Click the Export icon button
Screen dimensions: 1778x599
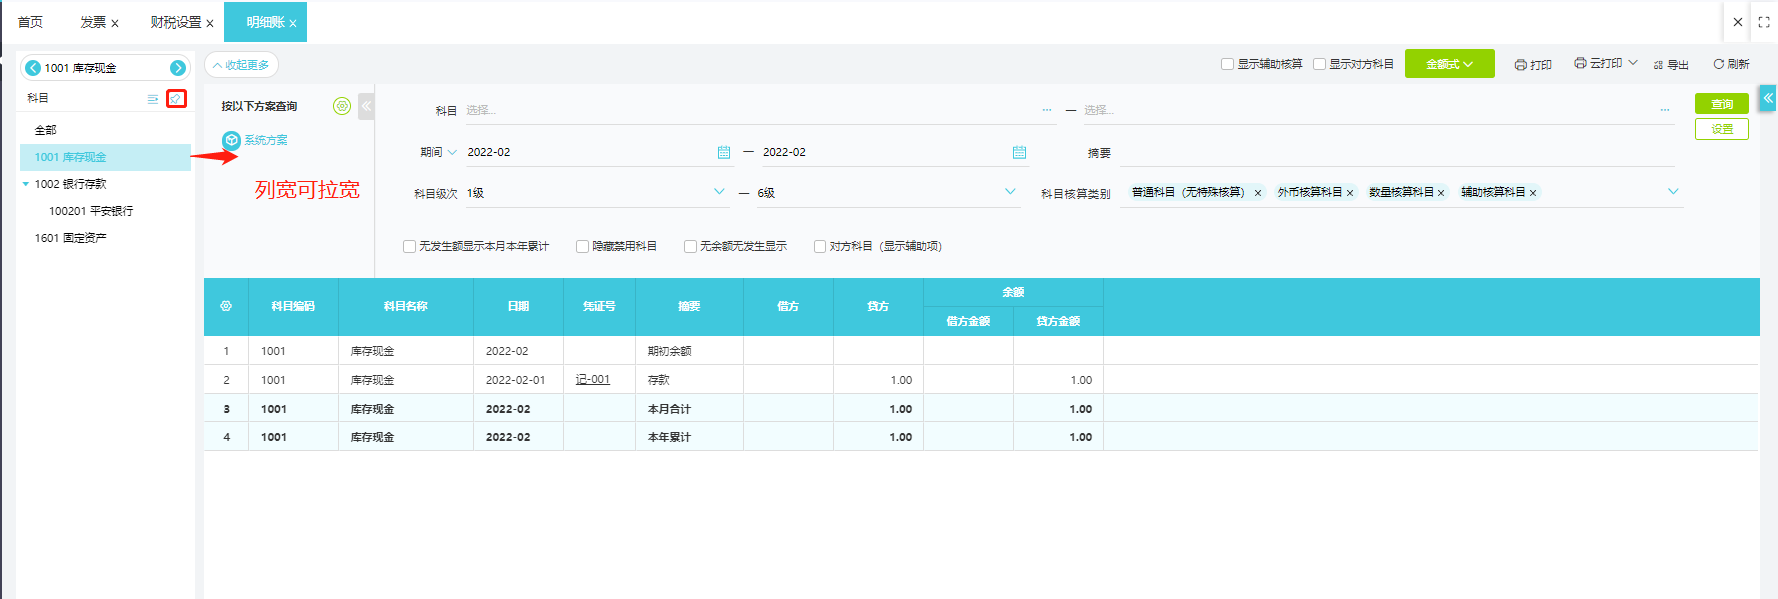tap(1671, 64)
